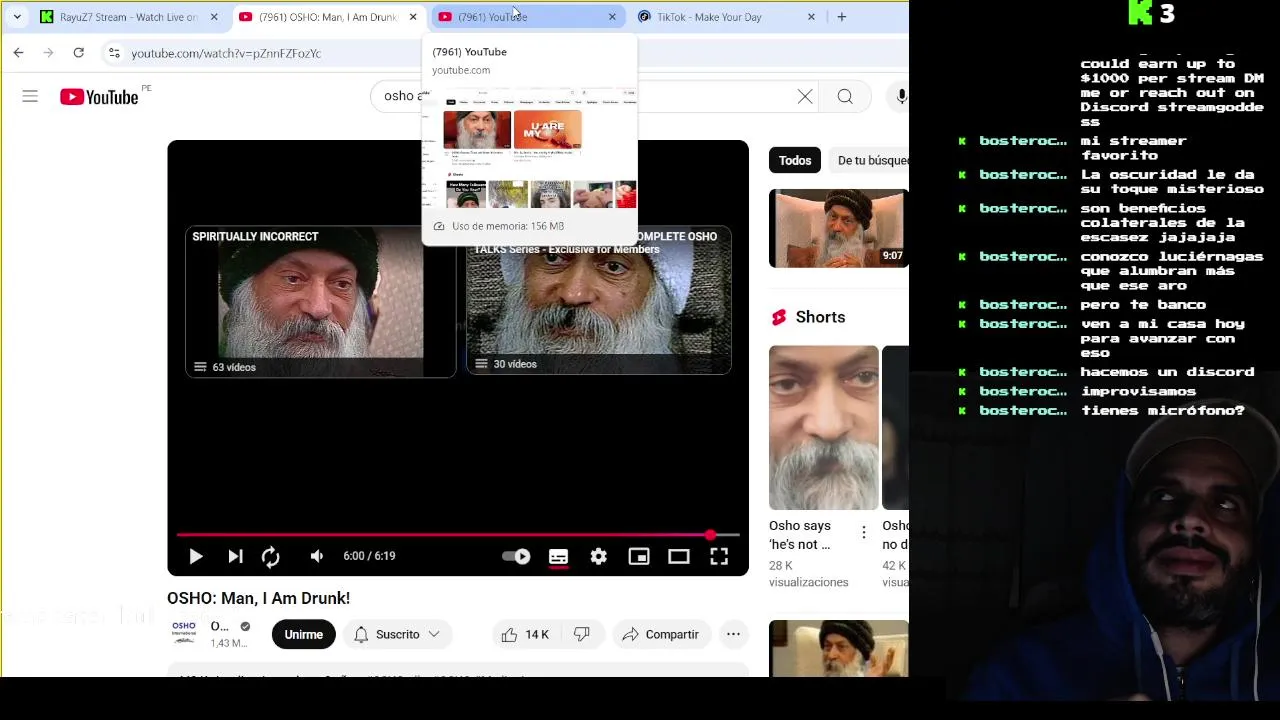Open the 'Osho says he's not' short

pos(823,428)
